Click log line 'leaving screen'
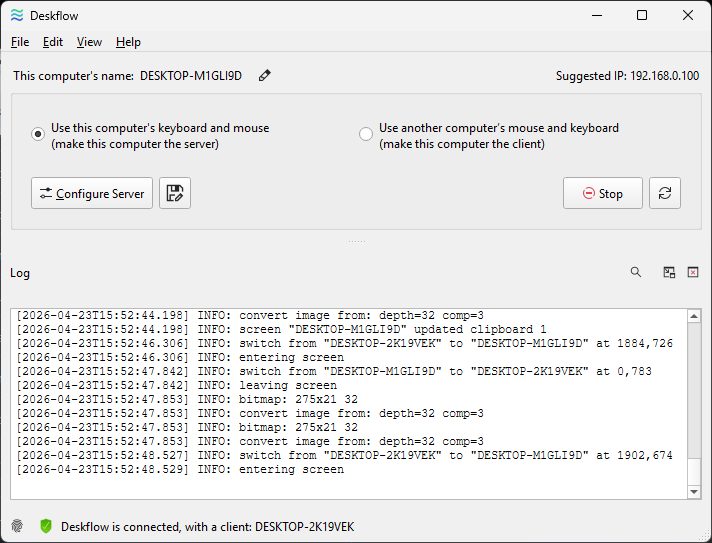This screenshot has width=712, height=543. (x=177, y=385)
